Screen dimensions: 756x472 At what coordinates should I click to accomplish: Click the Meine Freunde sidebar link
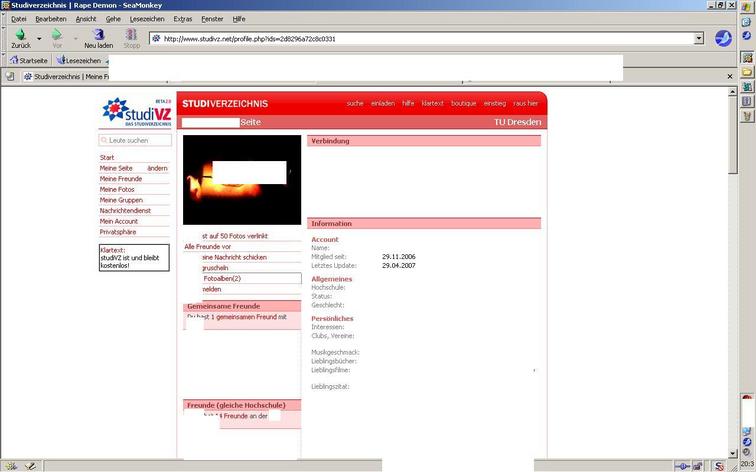(x=120, y=179)
